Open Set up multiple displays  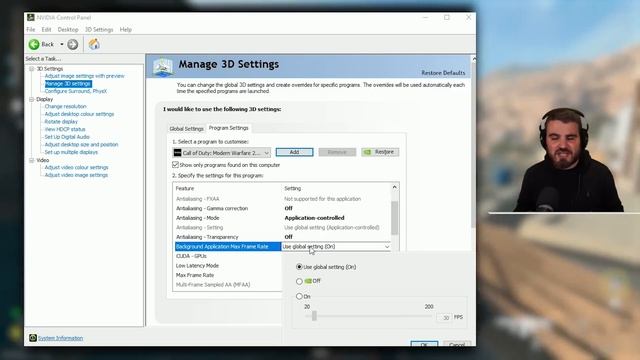click(71, 152)
